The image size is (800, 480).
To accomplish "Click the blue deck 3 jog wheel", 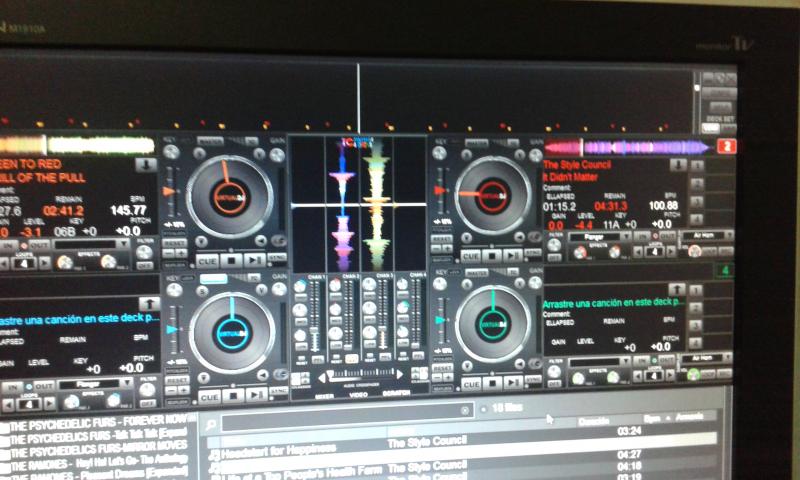I will pos(232,333).
